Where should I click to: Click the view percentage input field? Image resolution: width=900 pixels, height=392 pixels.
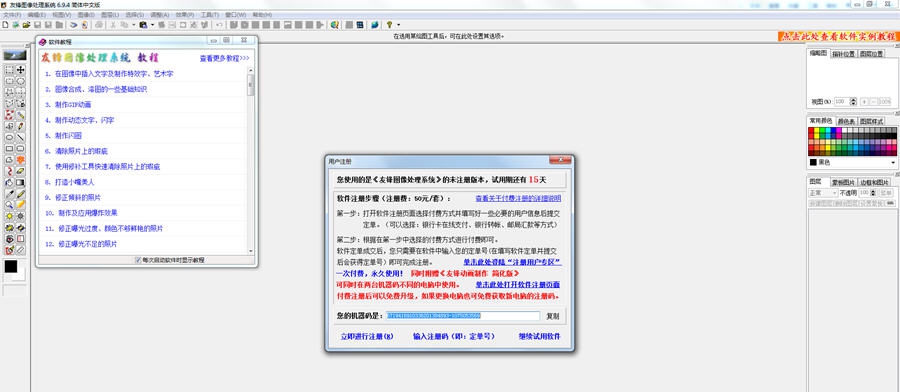[841, 102]
